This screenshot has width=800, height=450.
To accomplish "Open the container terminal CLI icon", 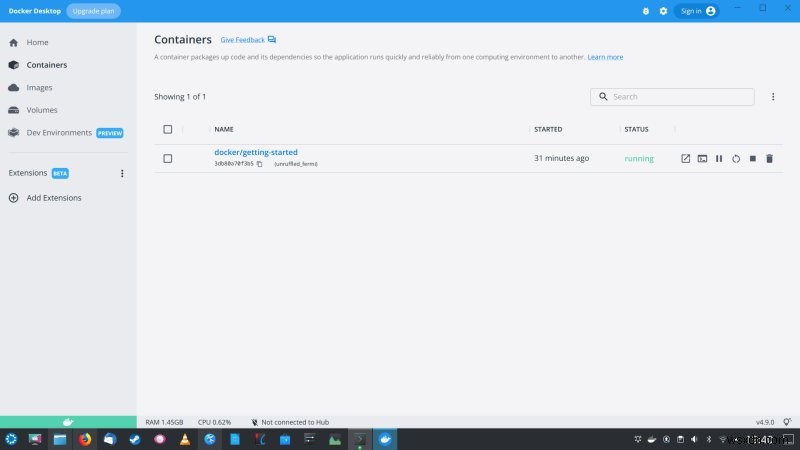I will 702,159.
